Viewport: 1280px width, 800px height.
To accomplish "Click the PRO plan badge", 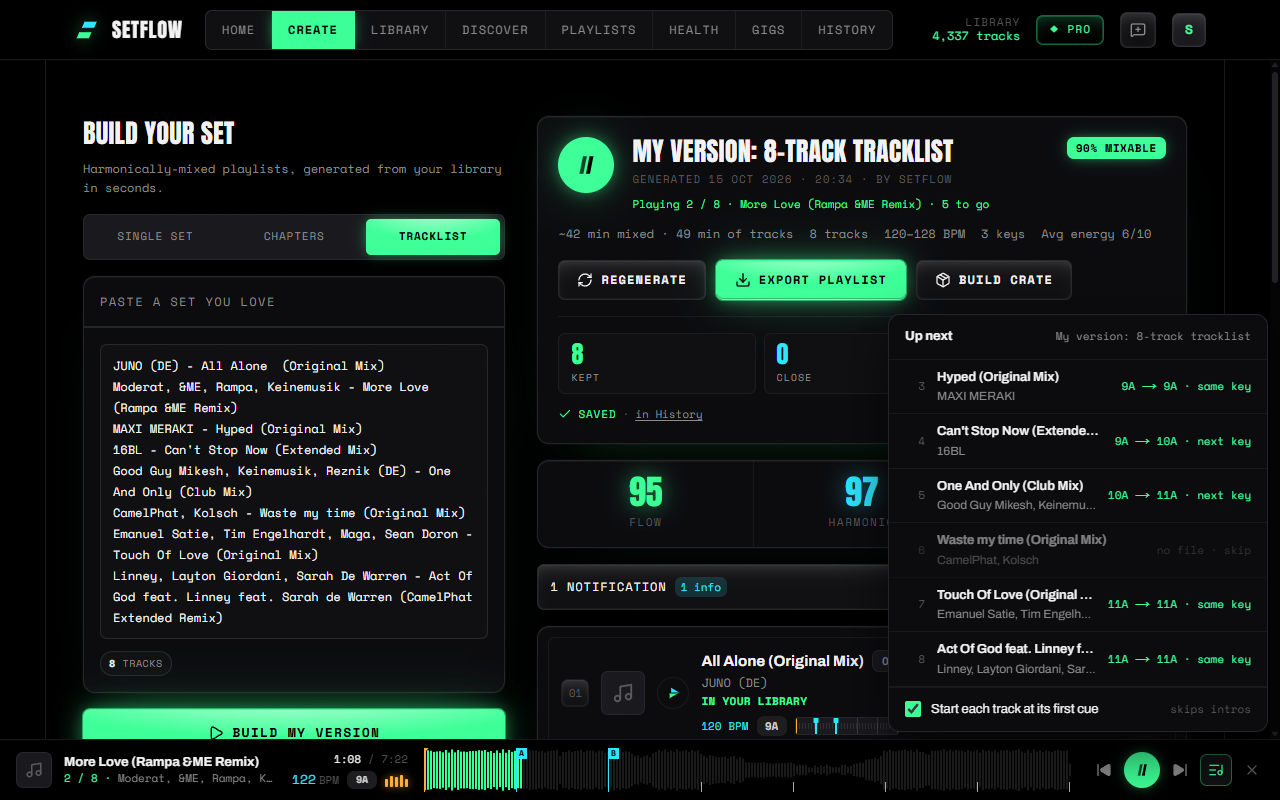I will coord(1070,30).
